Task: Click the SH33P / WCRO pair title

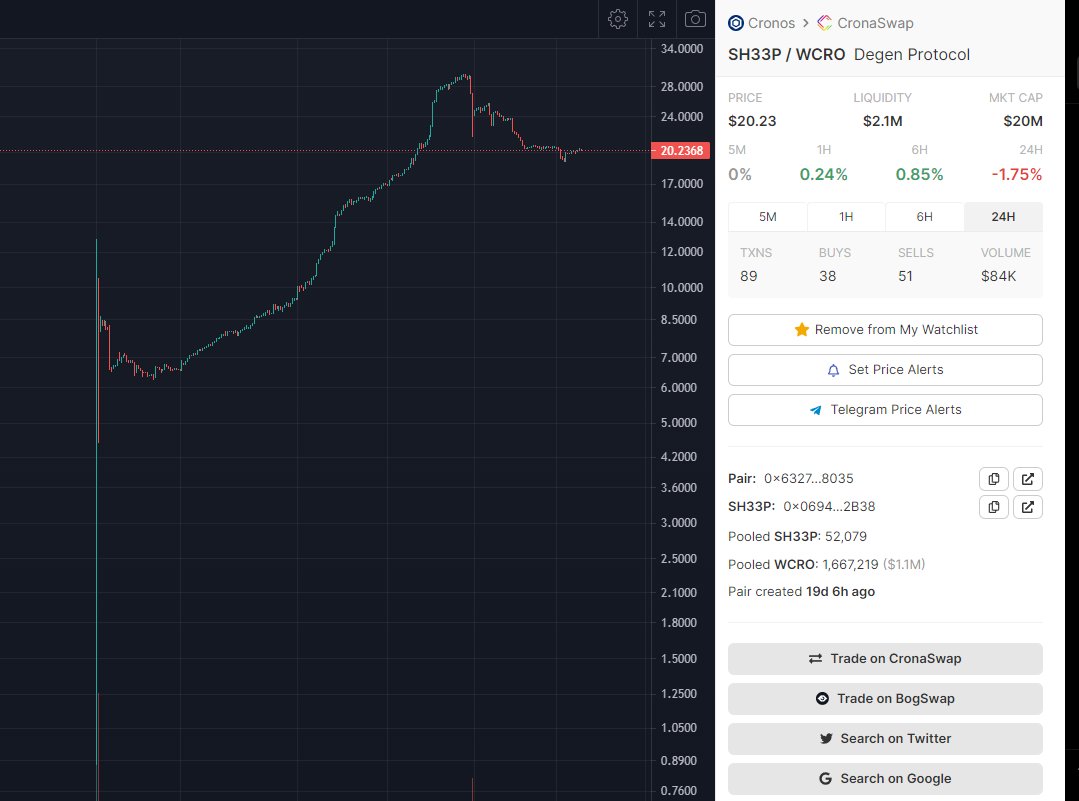Action: point(787,54)
